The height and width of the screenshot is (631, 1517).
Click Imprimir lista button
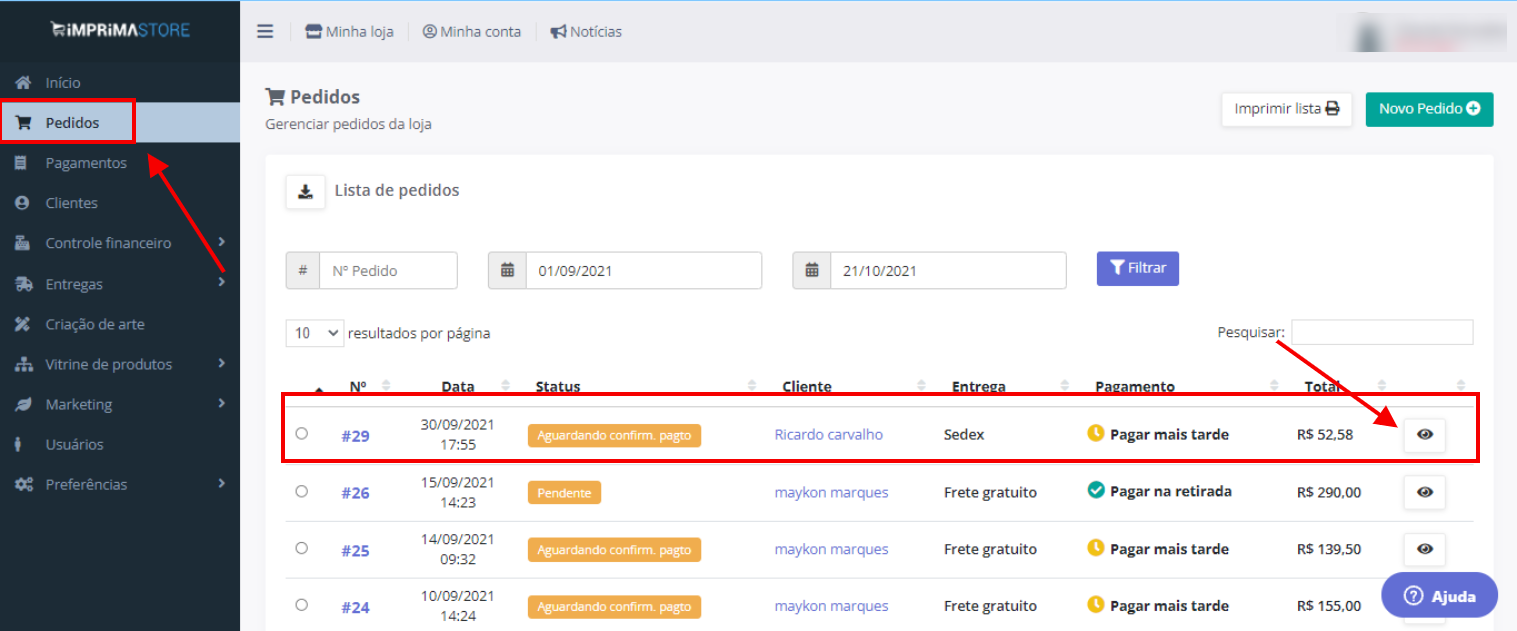coord(1287,109)
